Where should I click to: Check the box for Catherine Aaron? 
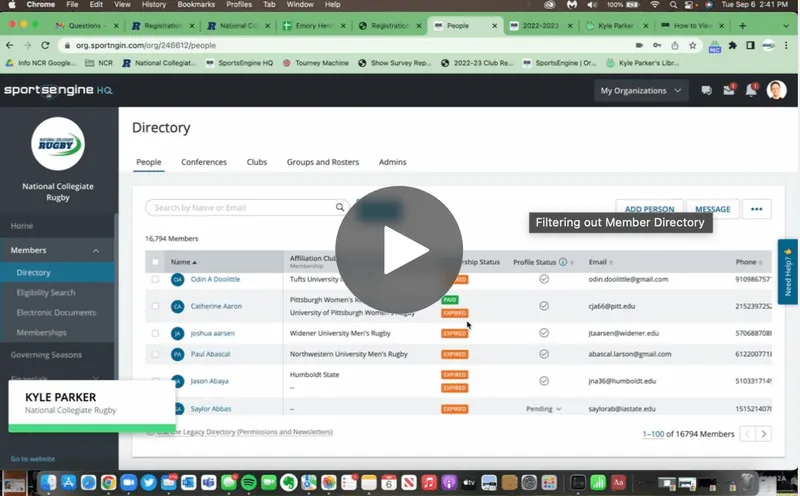[x=155, y=306]
